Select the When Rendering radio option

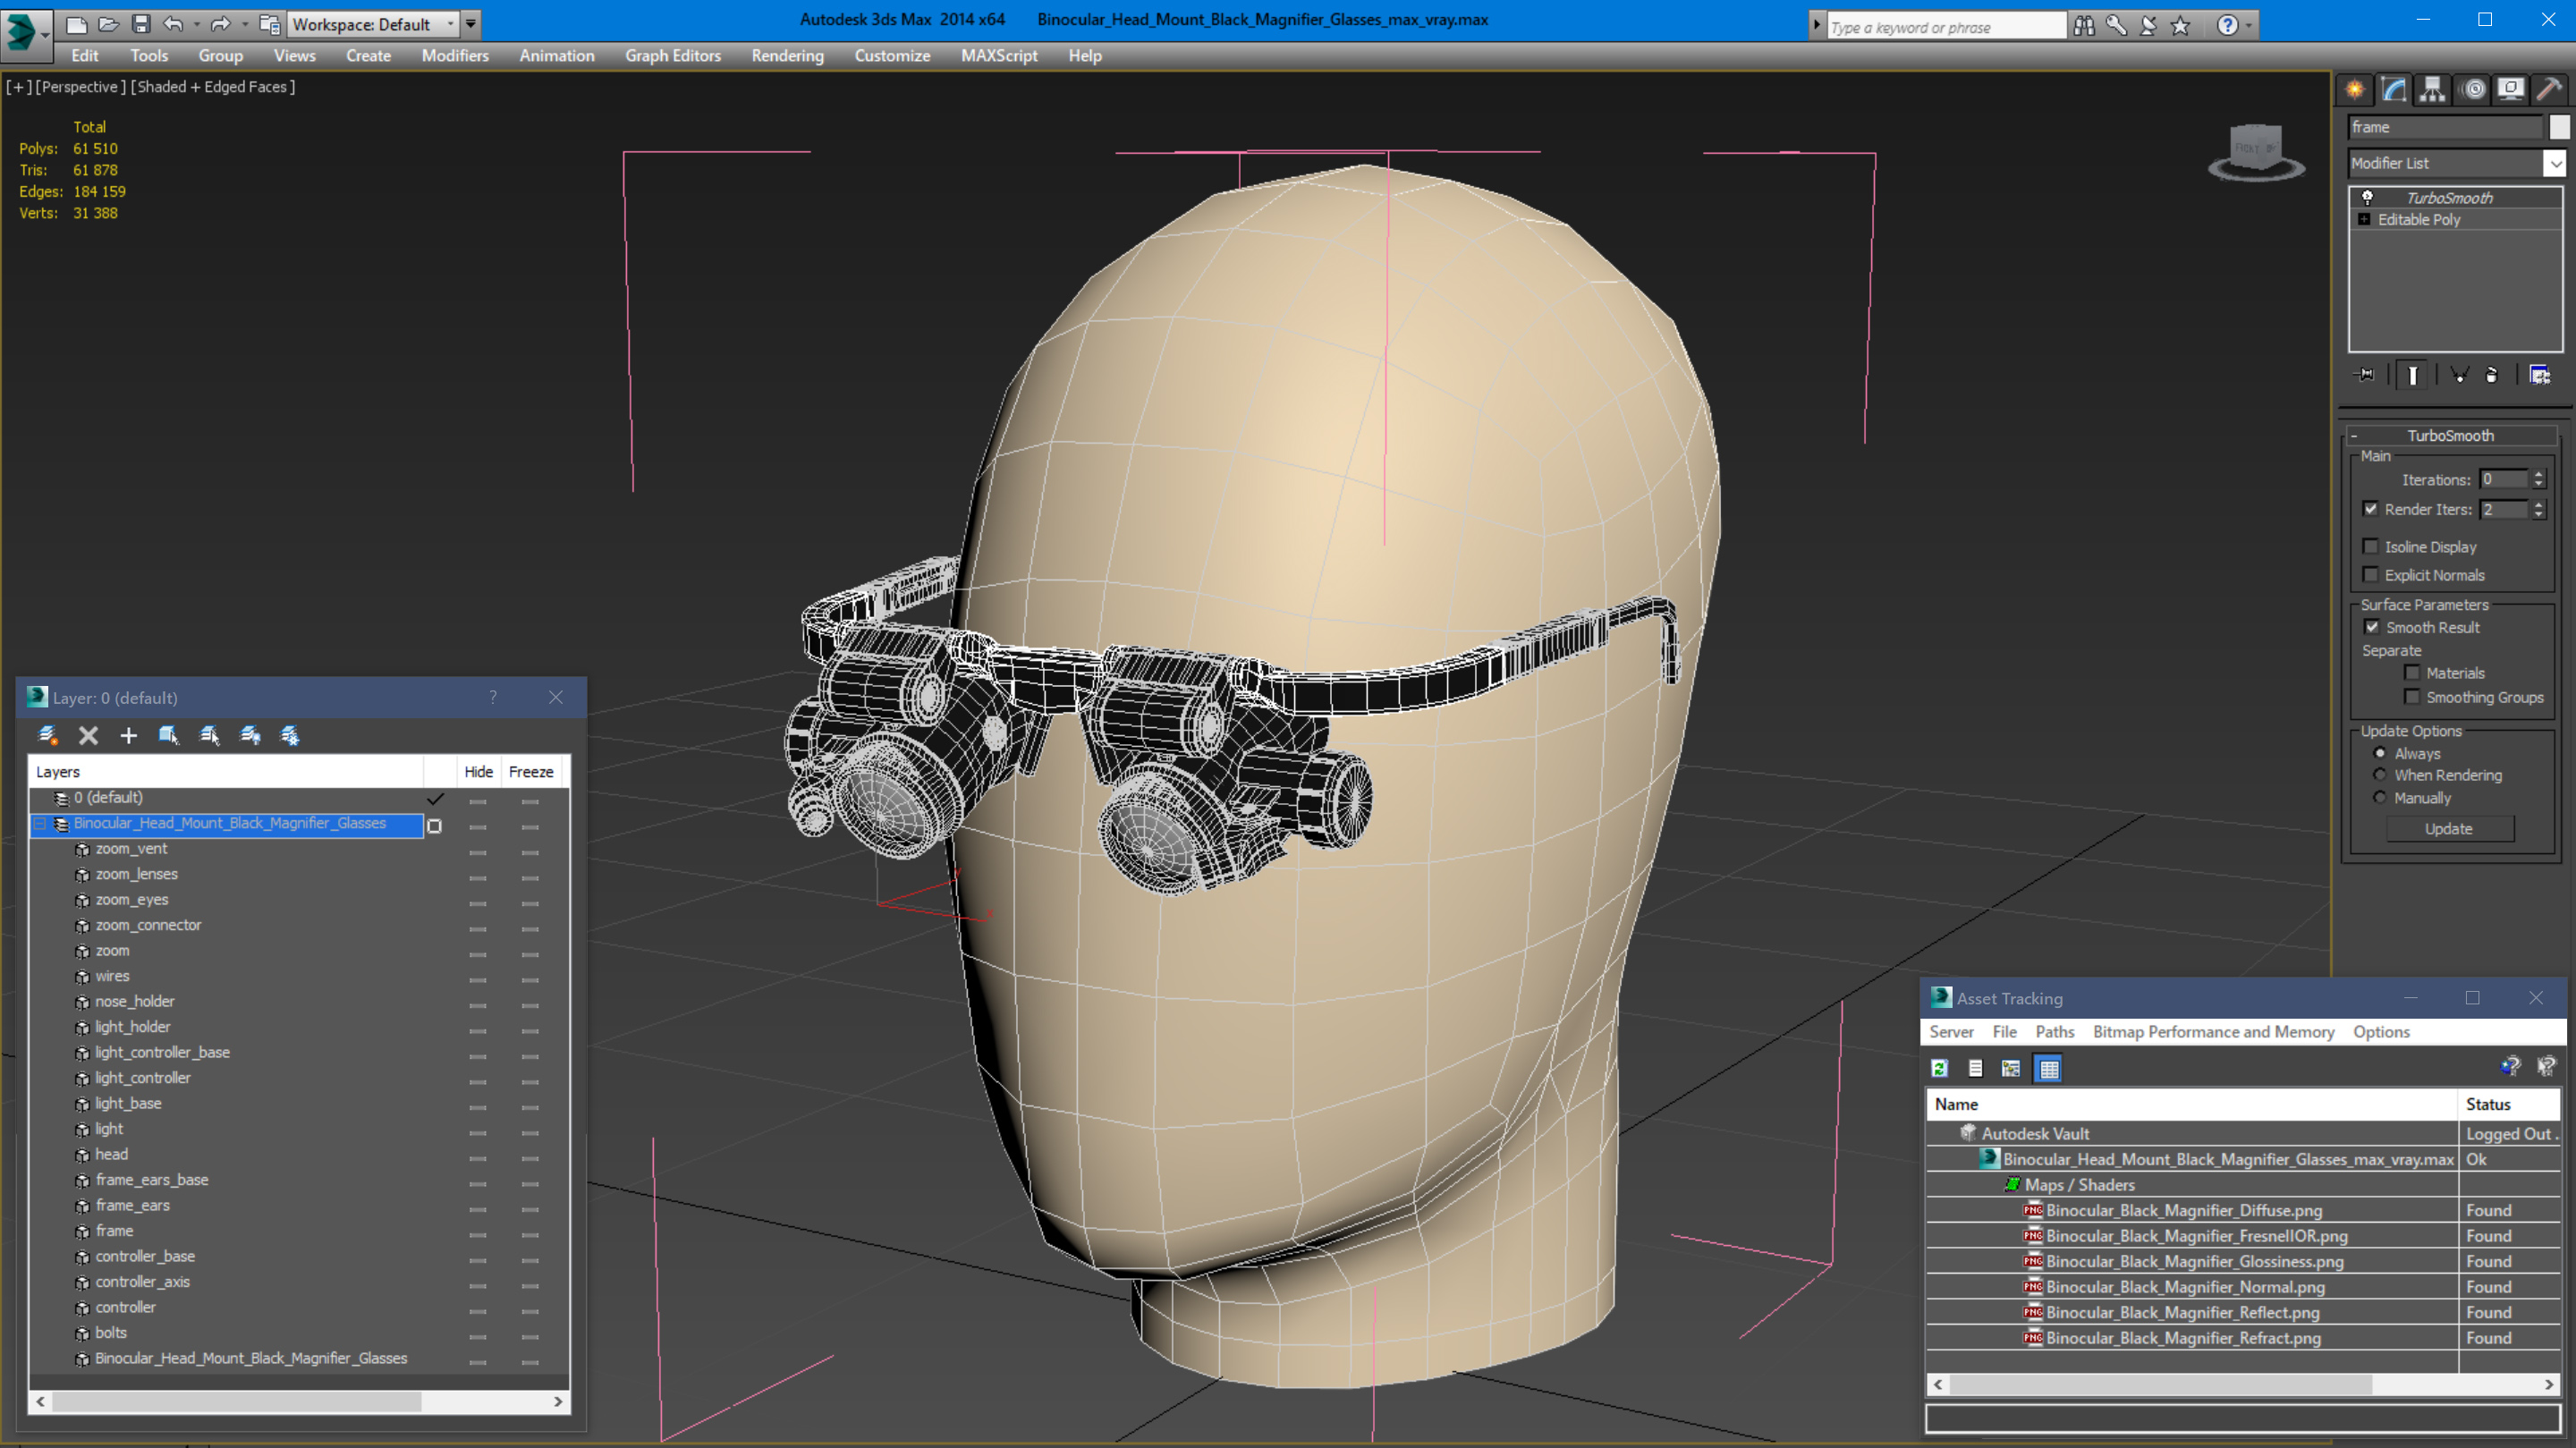(x=2380, y=775)
